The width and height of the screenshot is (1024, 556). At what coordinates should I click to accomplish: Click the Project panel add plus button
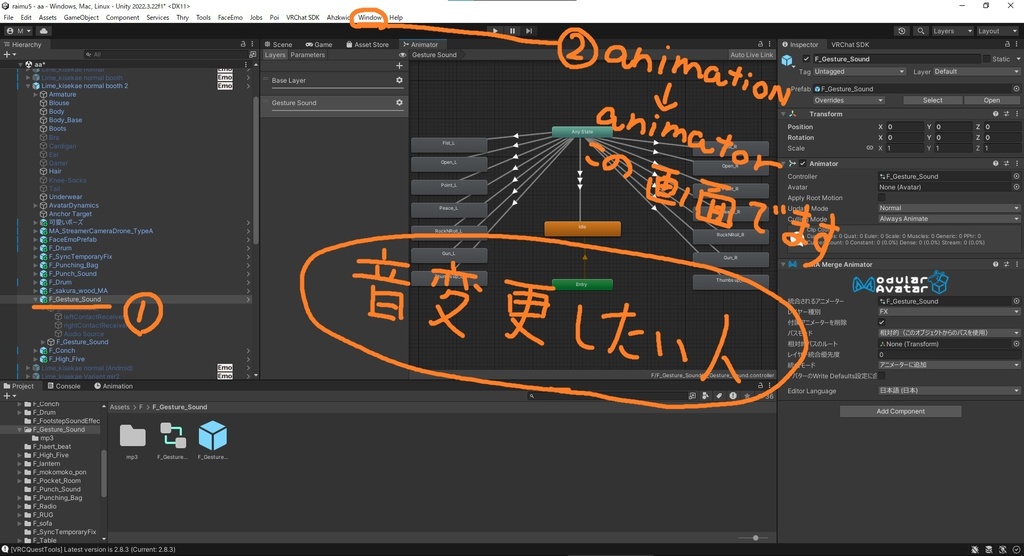tap(8, 396)
